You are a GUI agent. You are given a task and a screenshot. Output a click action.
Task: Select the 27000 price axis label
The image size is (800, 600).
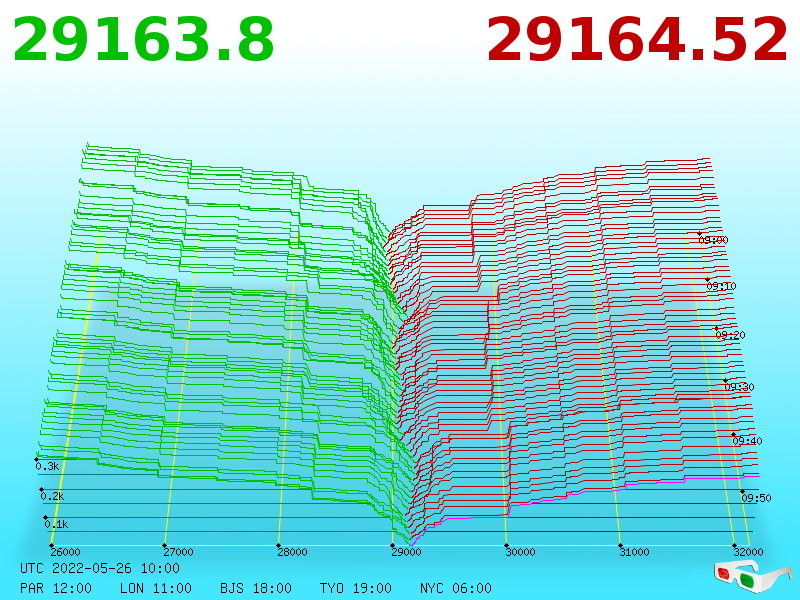point(178,552)
